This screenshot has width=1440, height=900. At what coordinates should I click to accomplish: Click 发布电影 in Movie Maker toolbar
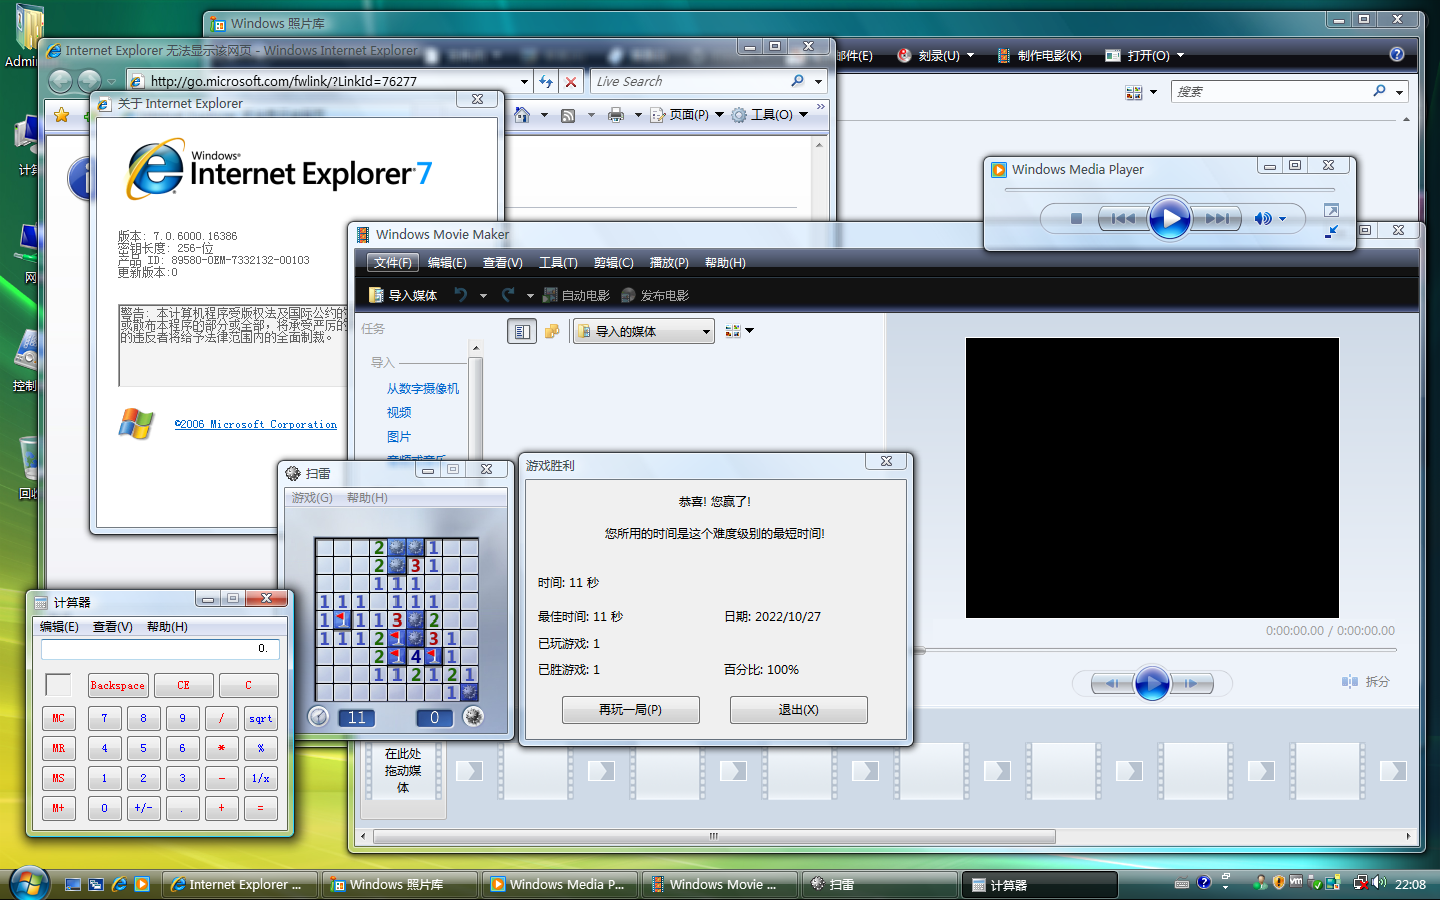pos(655,295)
